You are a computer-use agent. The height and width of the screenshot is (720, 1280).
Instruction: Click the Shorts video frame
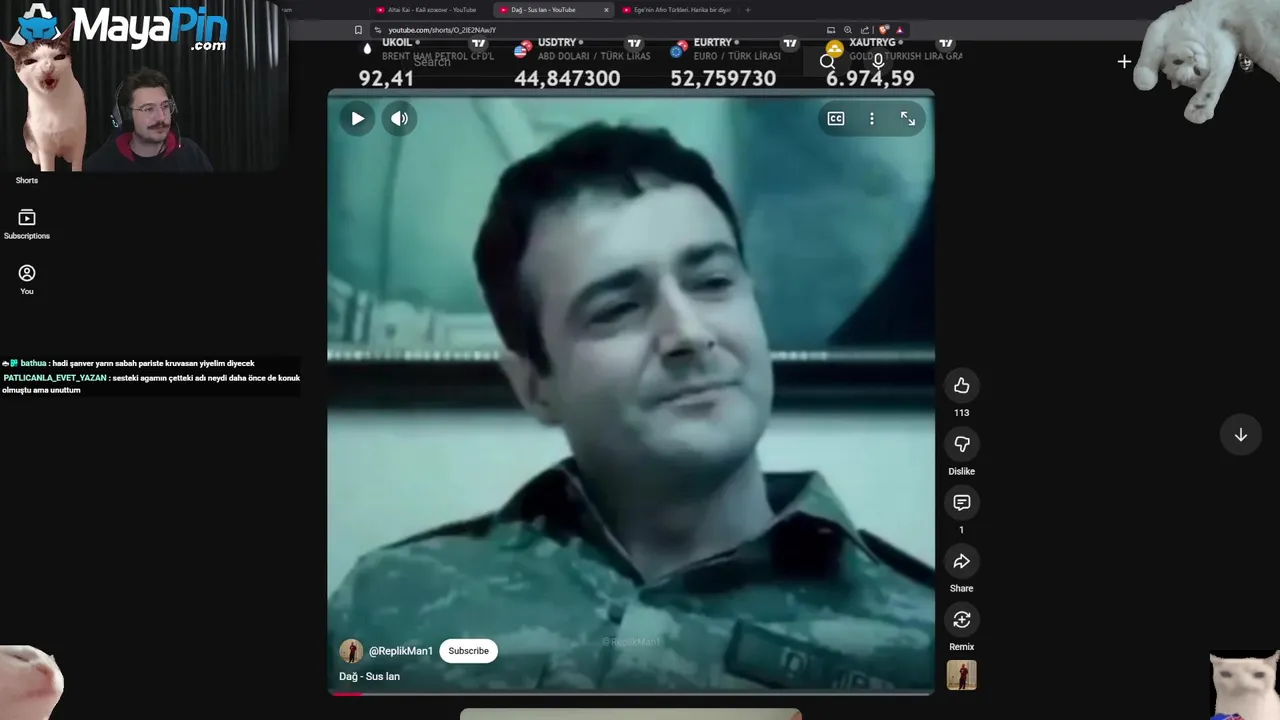click(x=631, y=392)
